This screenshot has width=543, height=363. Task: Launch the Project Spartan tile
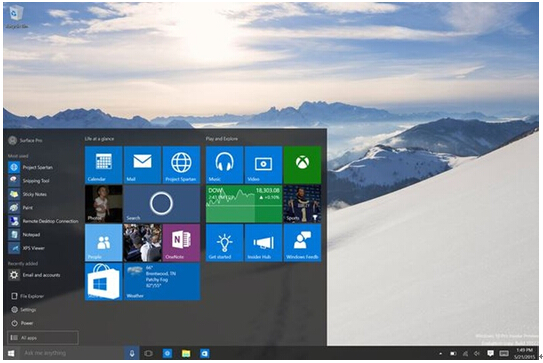pyautogui.click(x=181, y=165)
